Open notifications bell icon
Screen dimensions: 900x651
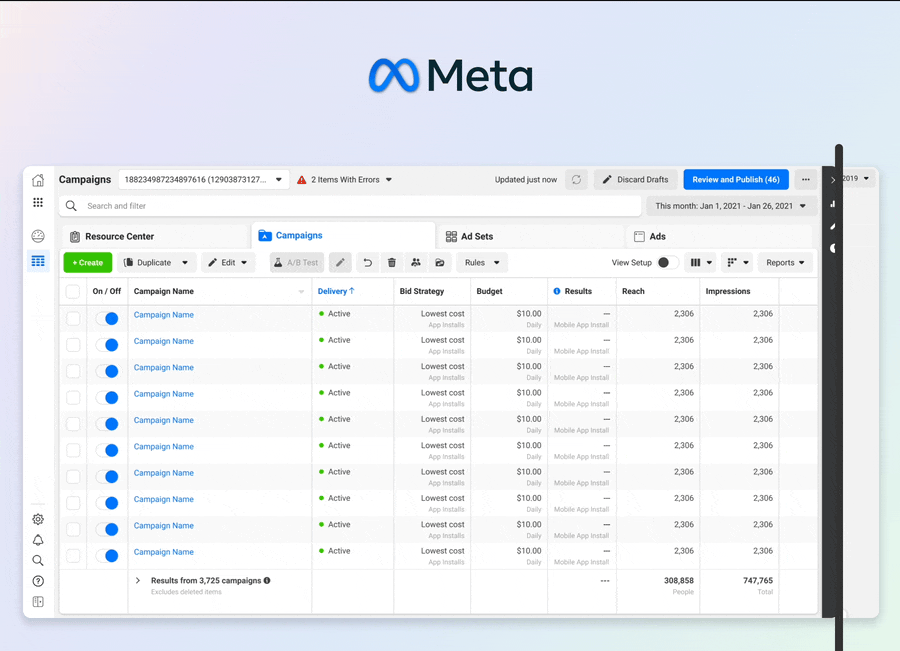38,540
